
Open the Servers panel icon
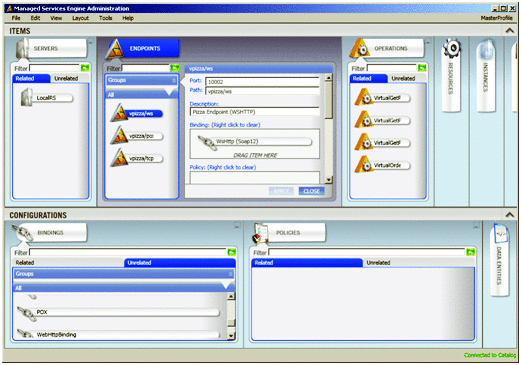(x=23, y=49)
